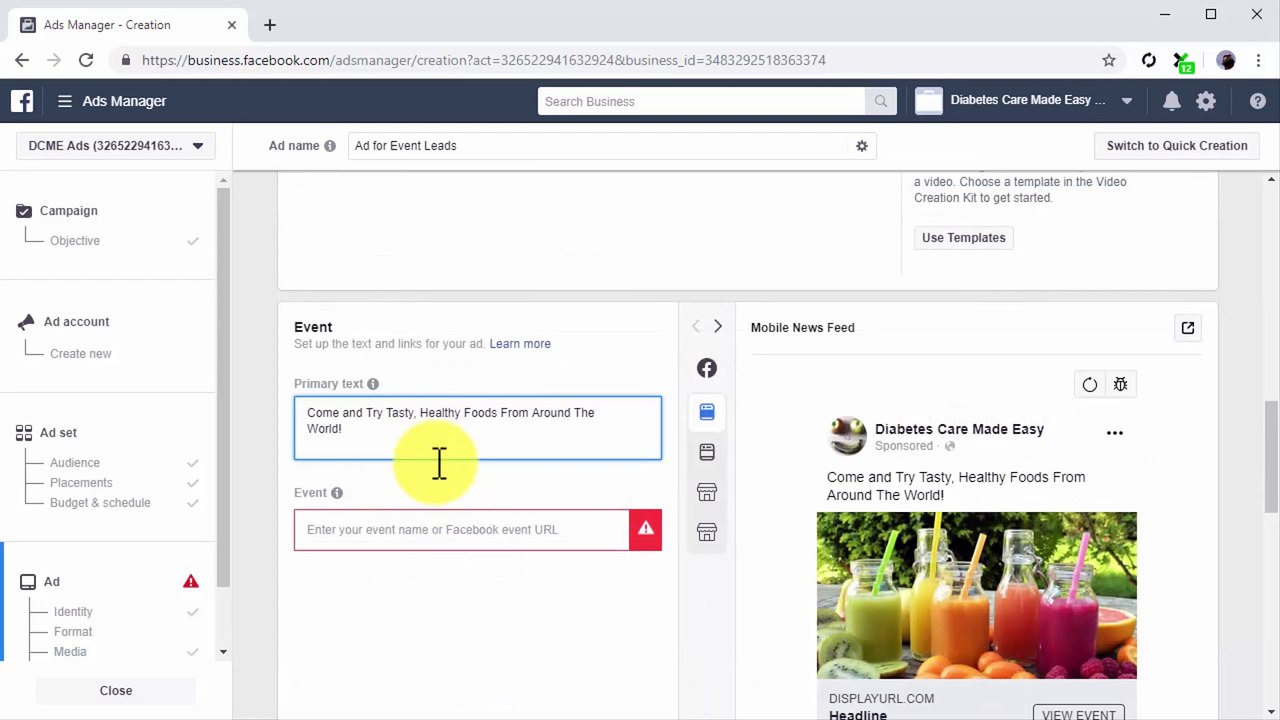Open the Learn more link
Screen dimensions: 1280x720
click(x=520, y=344)
